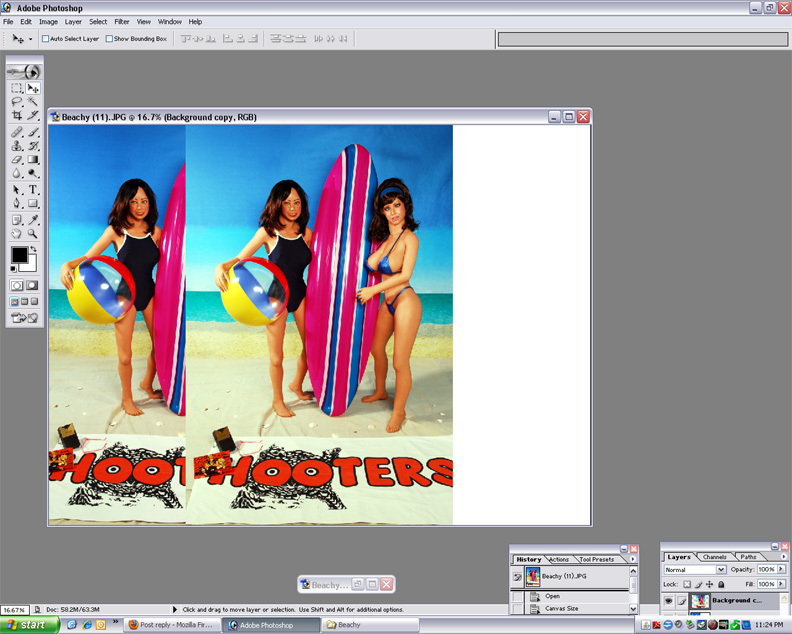
Task: Select the Zoom tool
Action: [33, 234]
